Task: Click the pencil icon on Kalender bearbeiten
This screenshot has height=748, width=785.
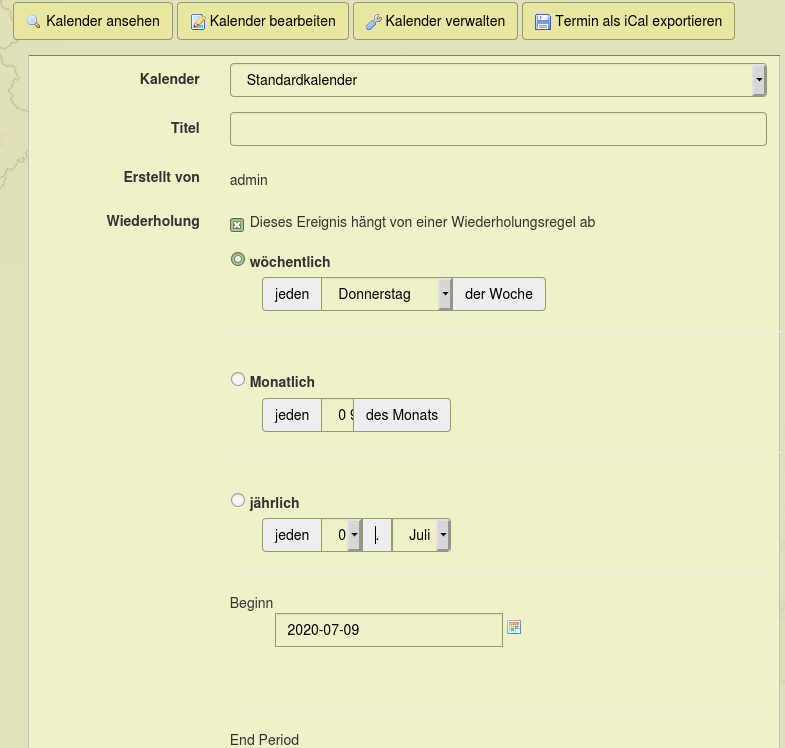Action: (198, 22)
